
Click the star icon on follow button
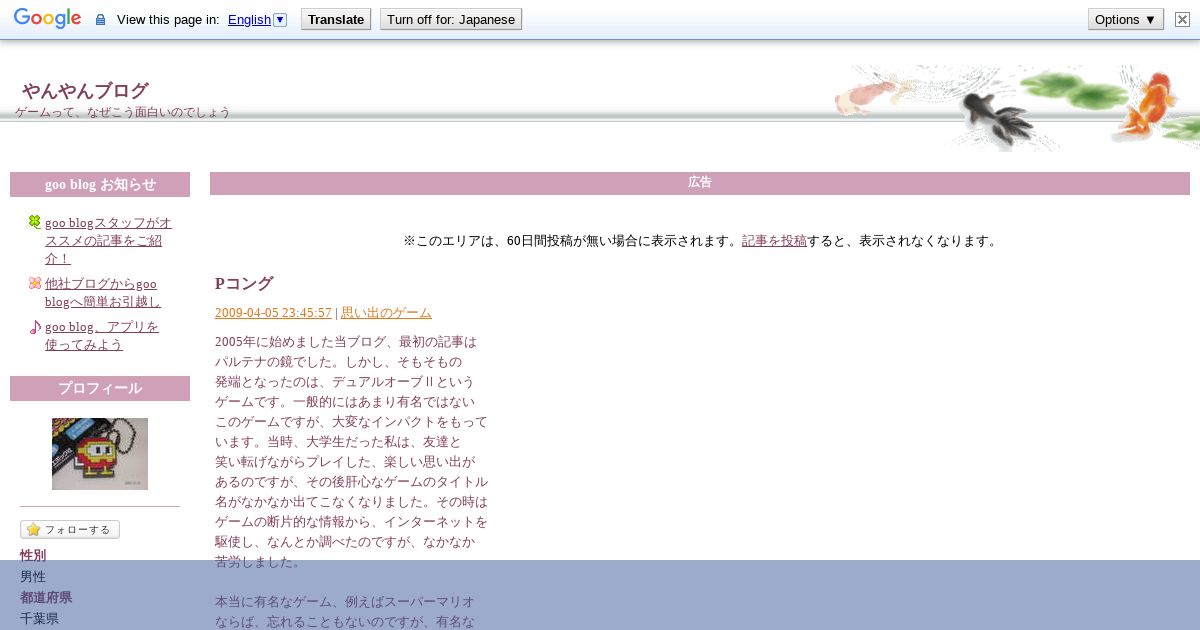[33, 530]
